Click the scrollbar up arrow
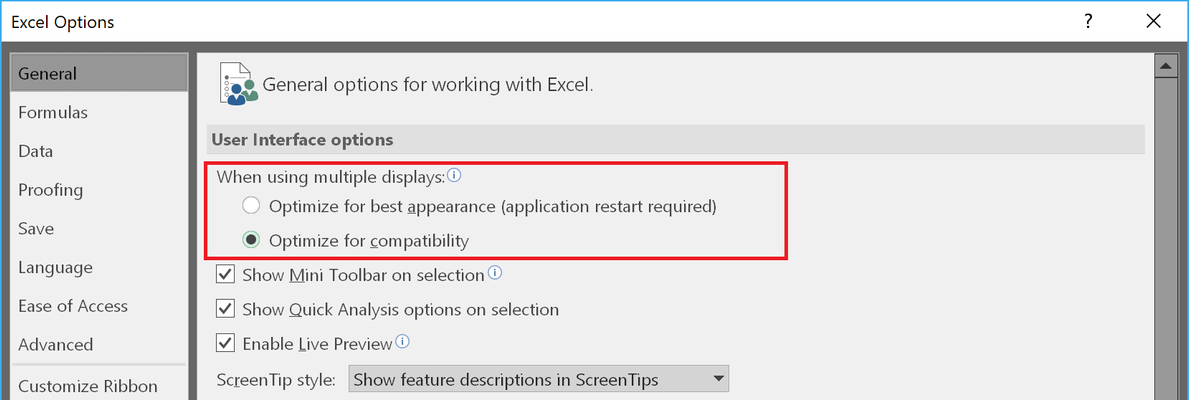The image size is (1189, 400). [1163, 67]
